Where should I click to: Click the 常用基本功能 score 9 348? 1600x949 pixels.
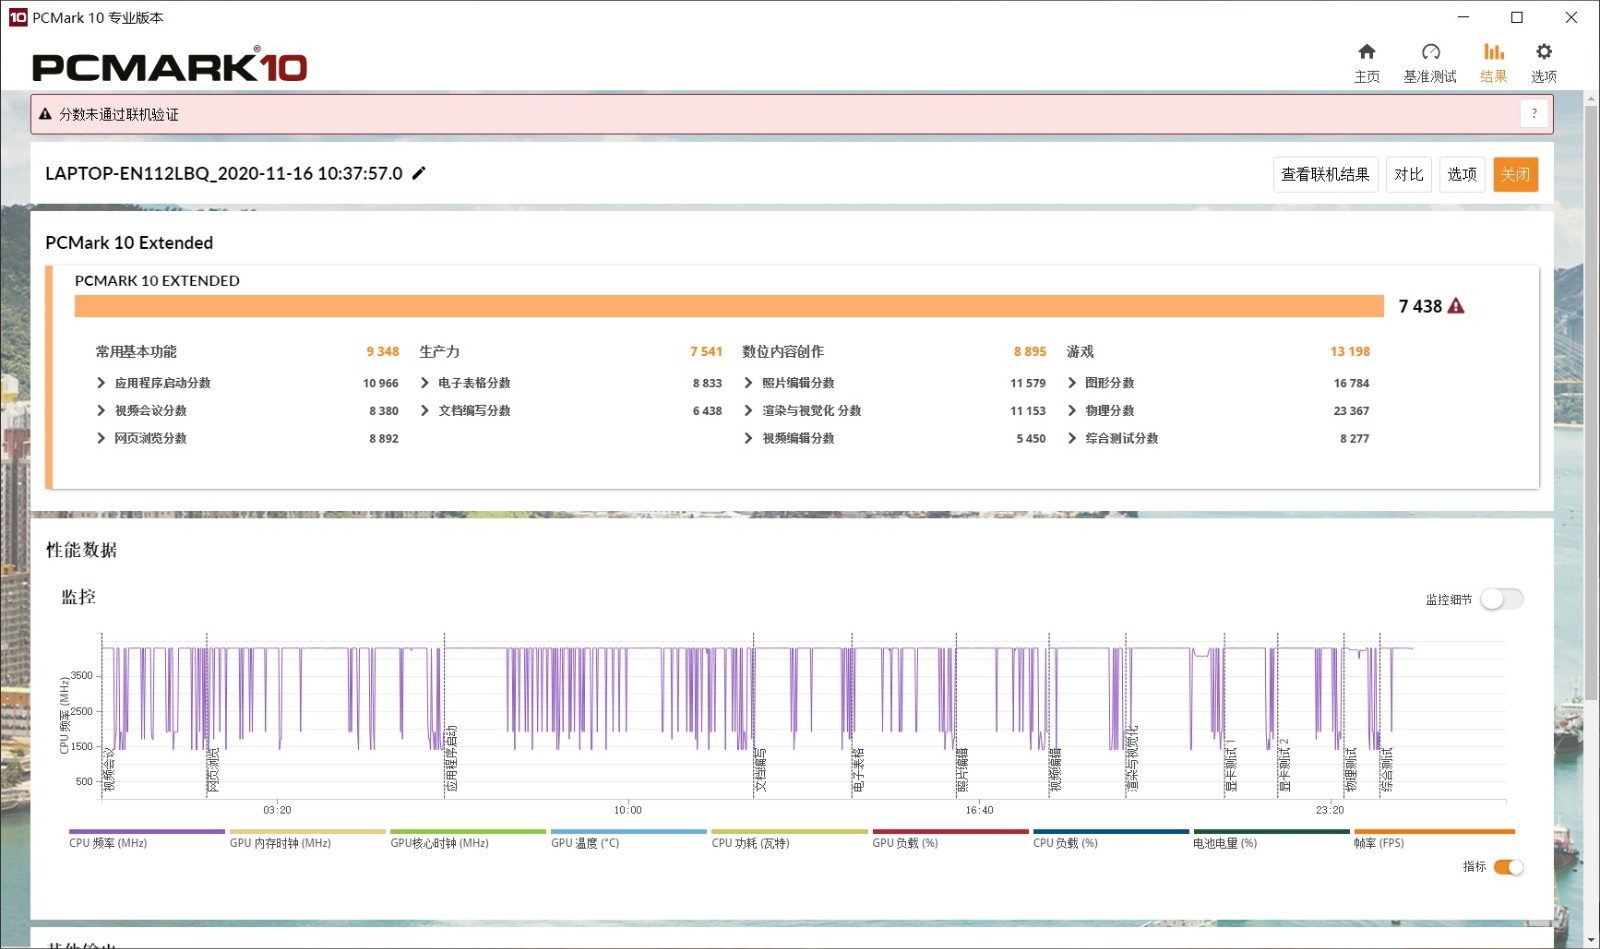[382, 351]
